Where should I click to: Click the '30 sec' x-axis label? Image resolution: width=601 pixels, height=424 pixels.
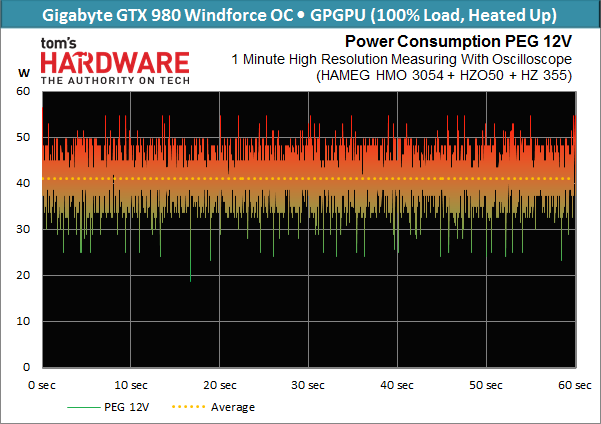[308, 385]
